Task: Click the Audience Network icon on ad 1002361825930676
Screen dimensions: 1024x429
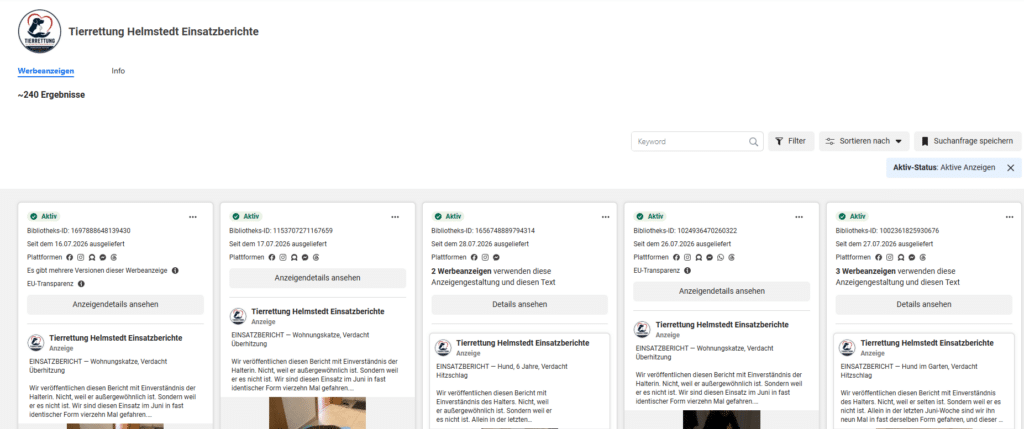Action: click(901, 257)
